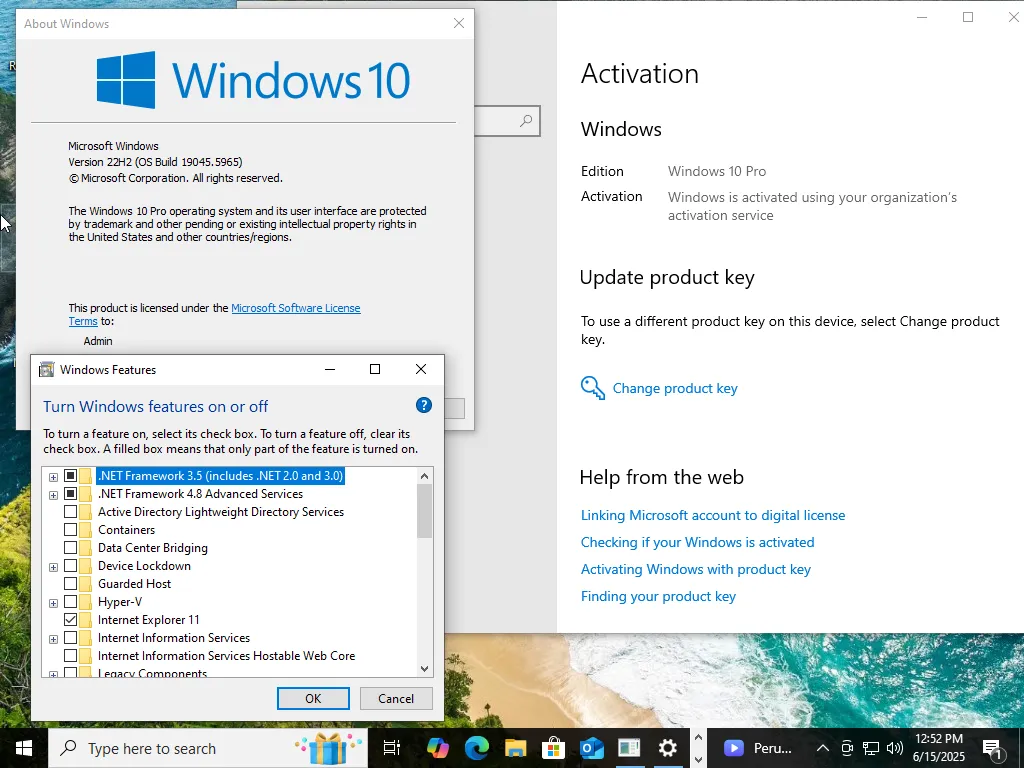Expand .NET Framework 4.8 Advanced Services node
Image resolution: width=1024 pixels, height=768 pixels.
(54, 495)
